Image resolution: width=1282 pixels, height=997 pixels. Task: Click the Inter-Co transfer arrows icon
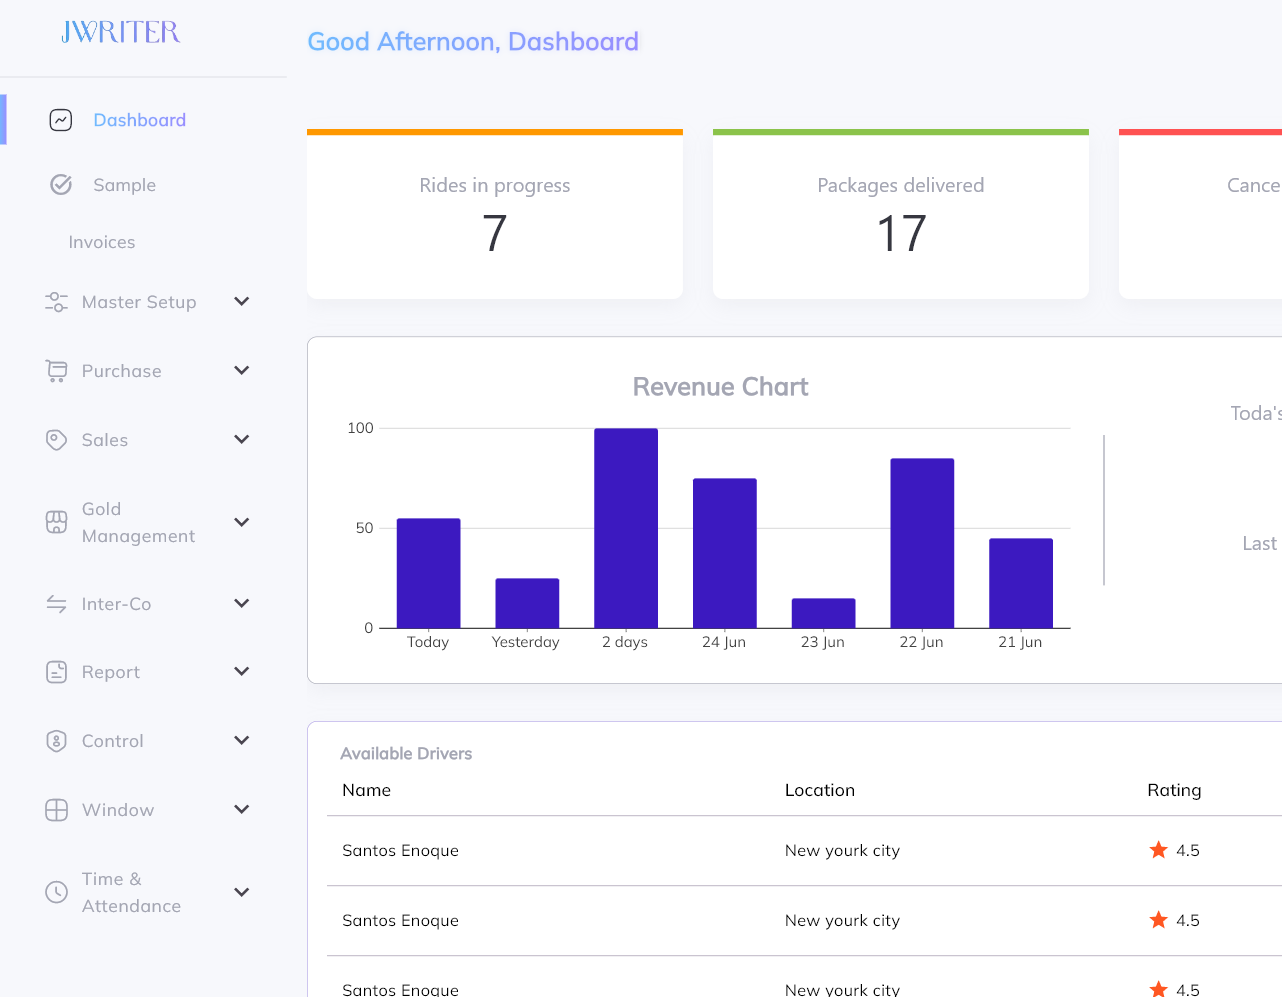57,604
